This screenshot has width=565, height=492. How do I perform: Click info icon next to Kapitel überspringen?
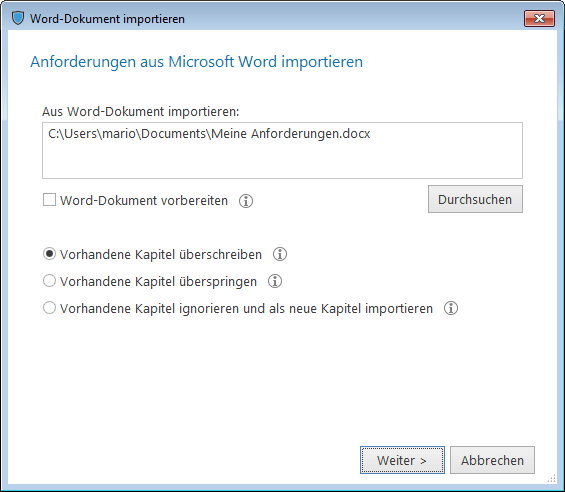[x=275, y=281]
